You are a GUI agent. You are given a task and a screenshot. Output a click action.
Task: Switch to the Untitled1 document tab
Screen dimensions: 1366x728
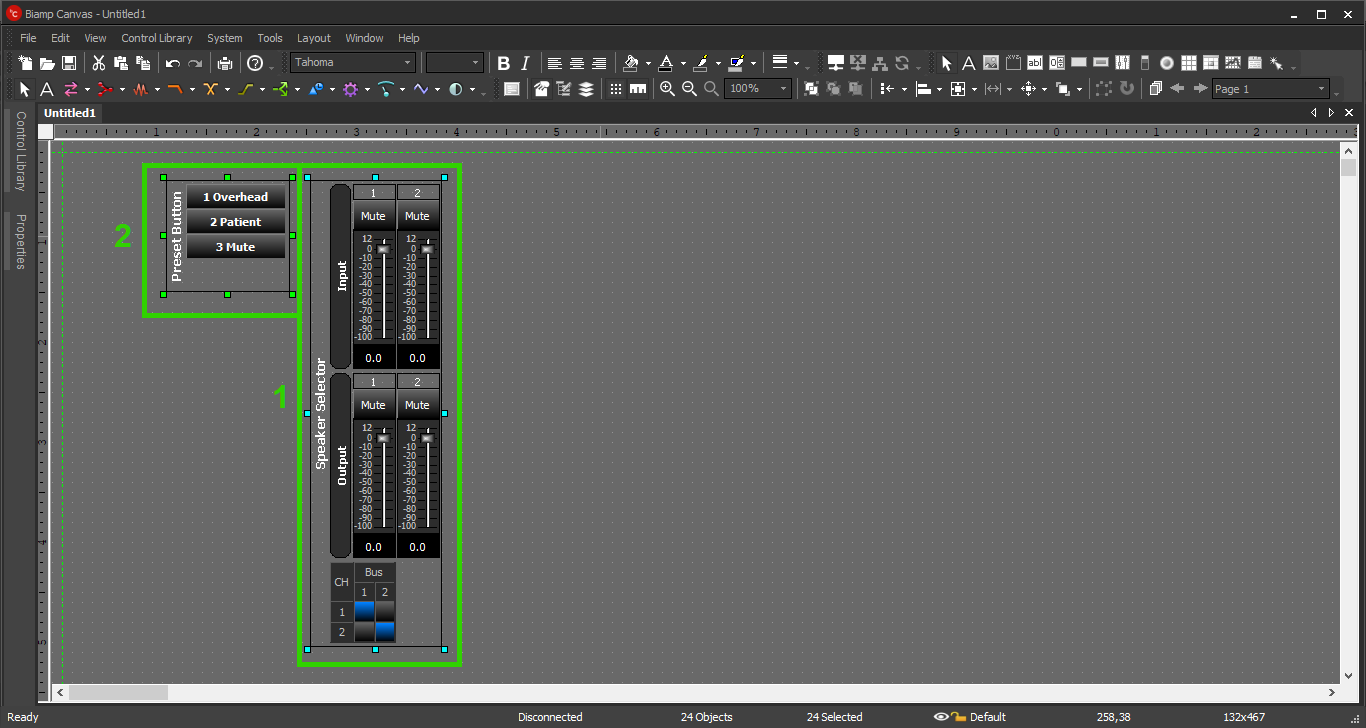[x=69, y=113]
